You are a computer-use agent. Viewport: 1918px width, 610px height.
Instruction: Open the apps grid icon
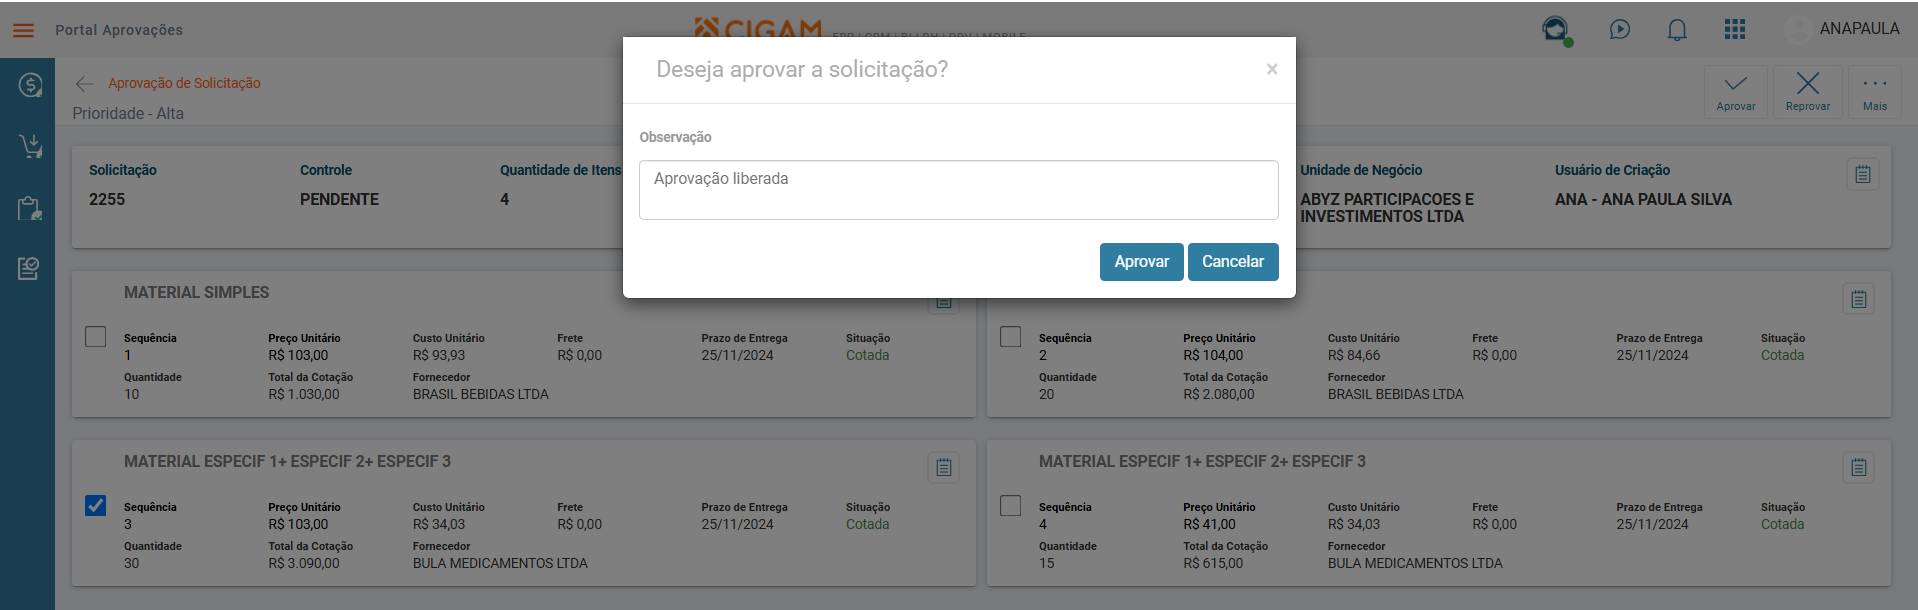1735,29
